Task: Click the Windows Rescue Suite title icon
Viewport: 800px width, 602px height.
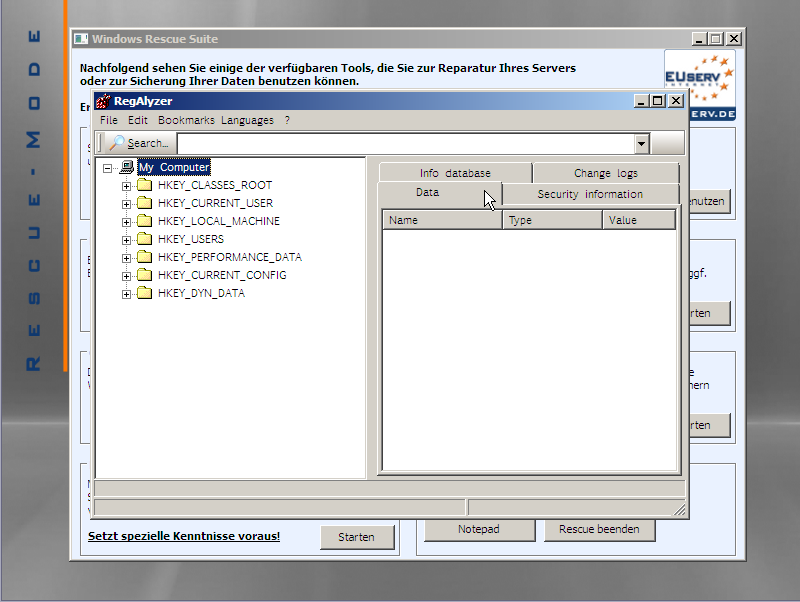Action: tap(81, 39)
